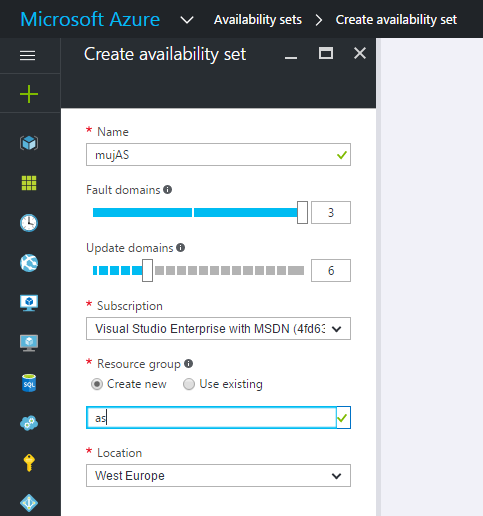Open Recent clock icon in sidebar
The image size is (483, 516).
pyautogui.click(x=29, y=223)
